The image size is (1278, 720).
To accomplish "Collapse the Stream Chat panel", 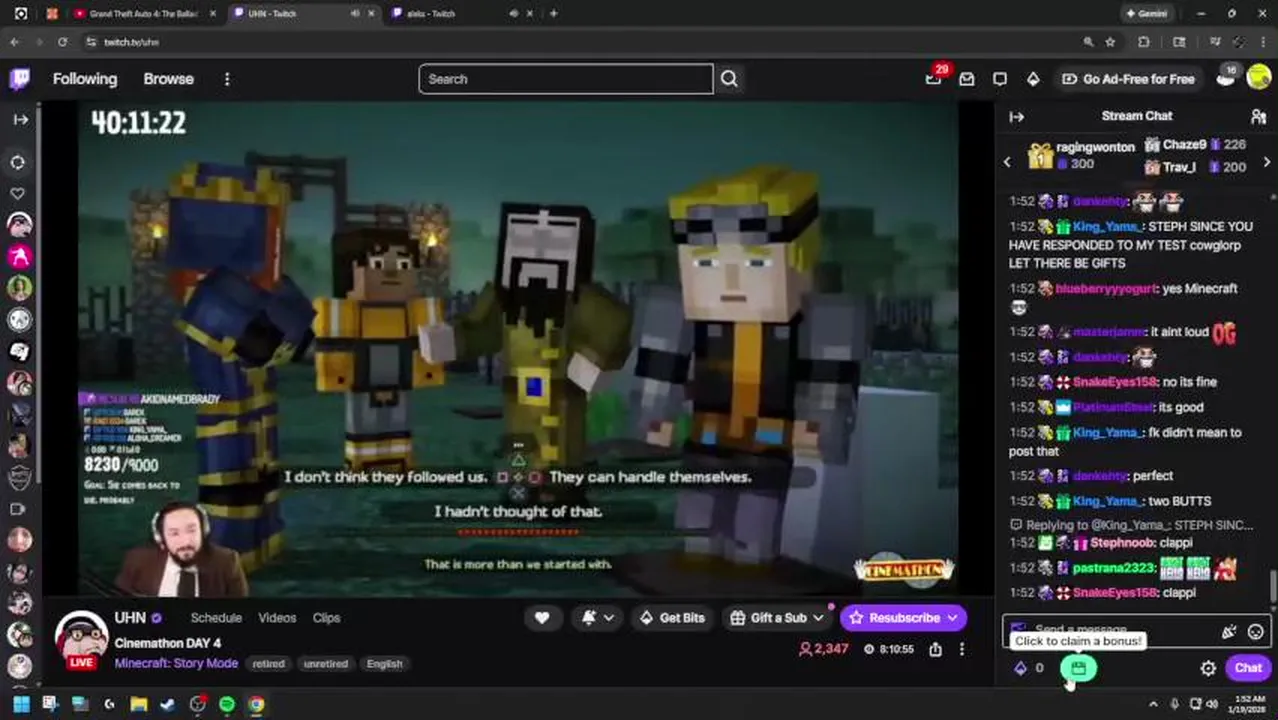I will tap(1017, 117).
